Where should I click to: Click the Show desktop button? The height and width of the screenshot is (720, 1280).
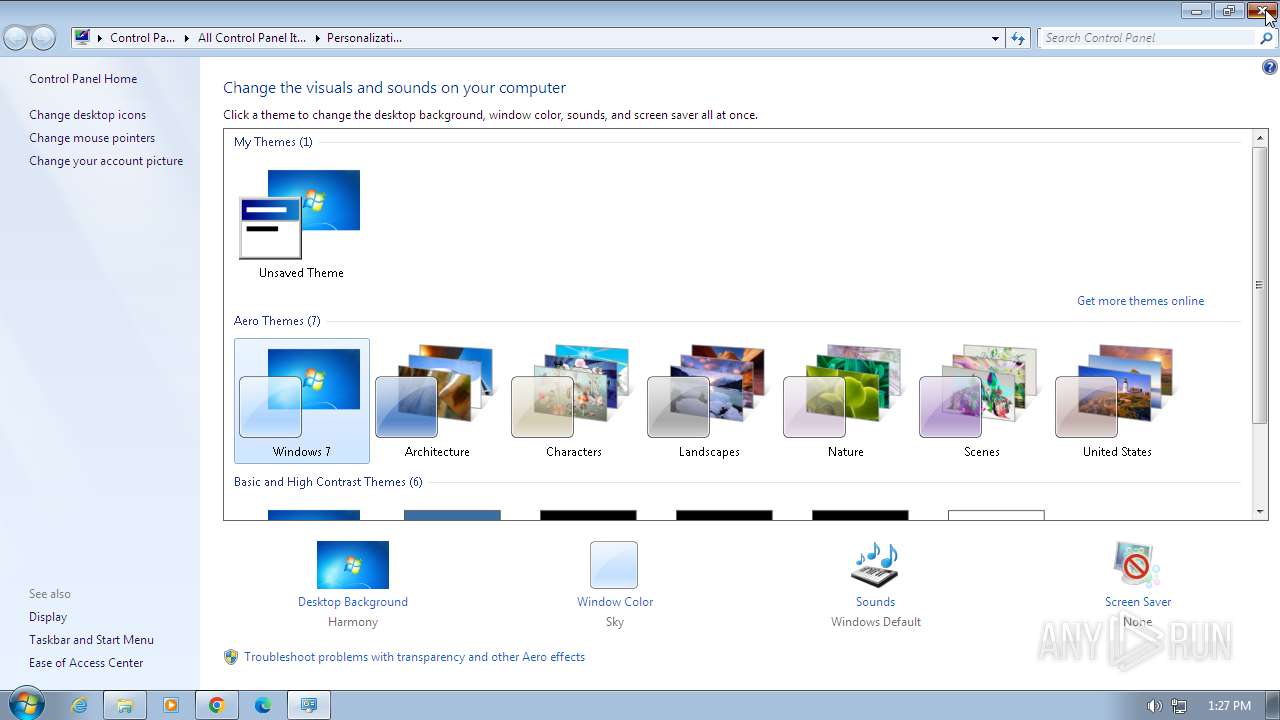point(1272,705)
